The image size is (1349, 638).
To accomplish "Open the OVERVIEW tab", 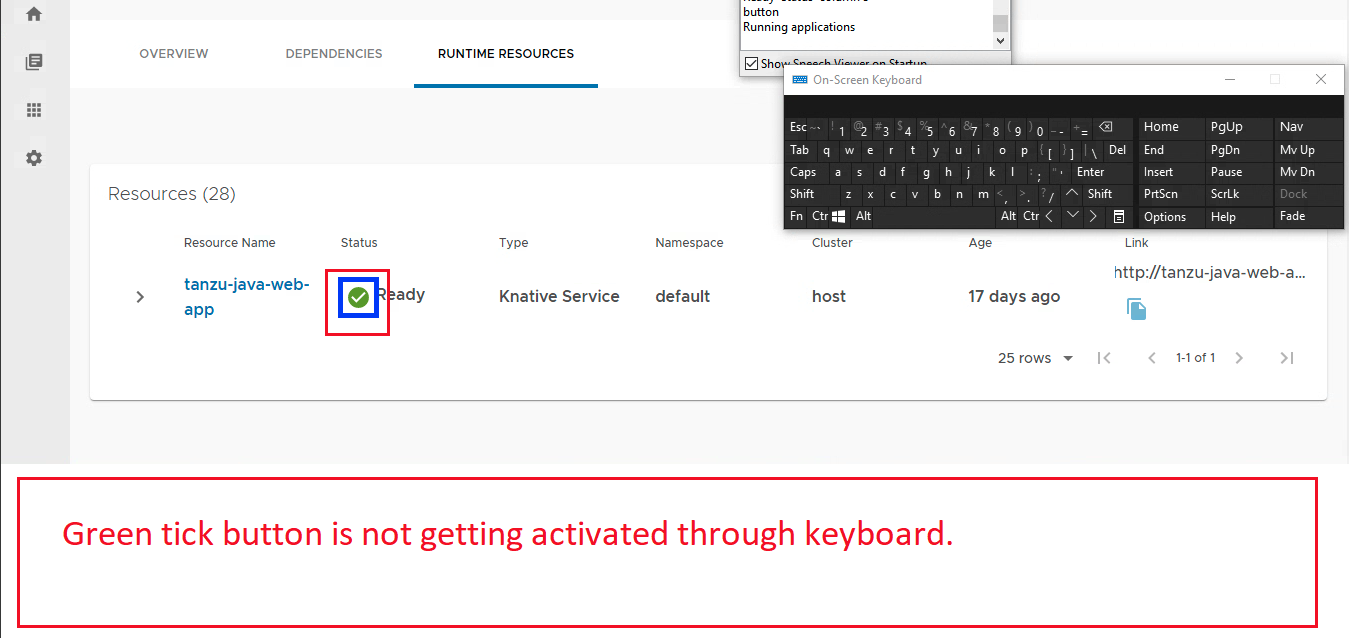I will click(173, 53).
